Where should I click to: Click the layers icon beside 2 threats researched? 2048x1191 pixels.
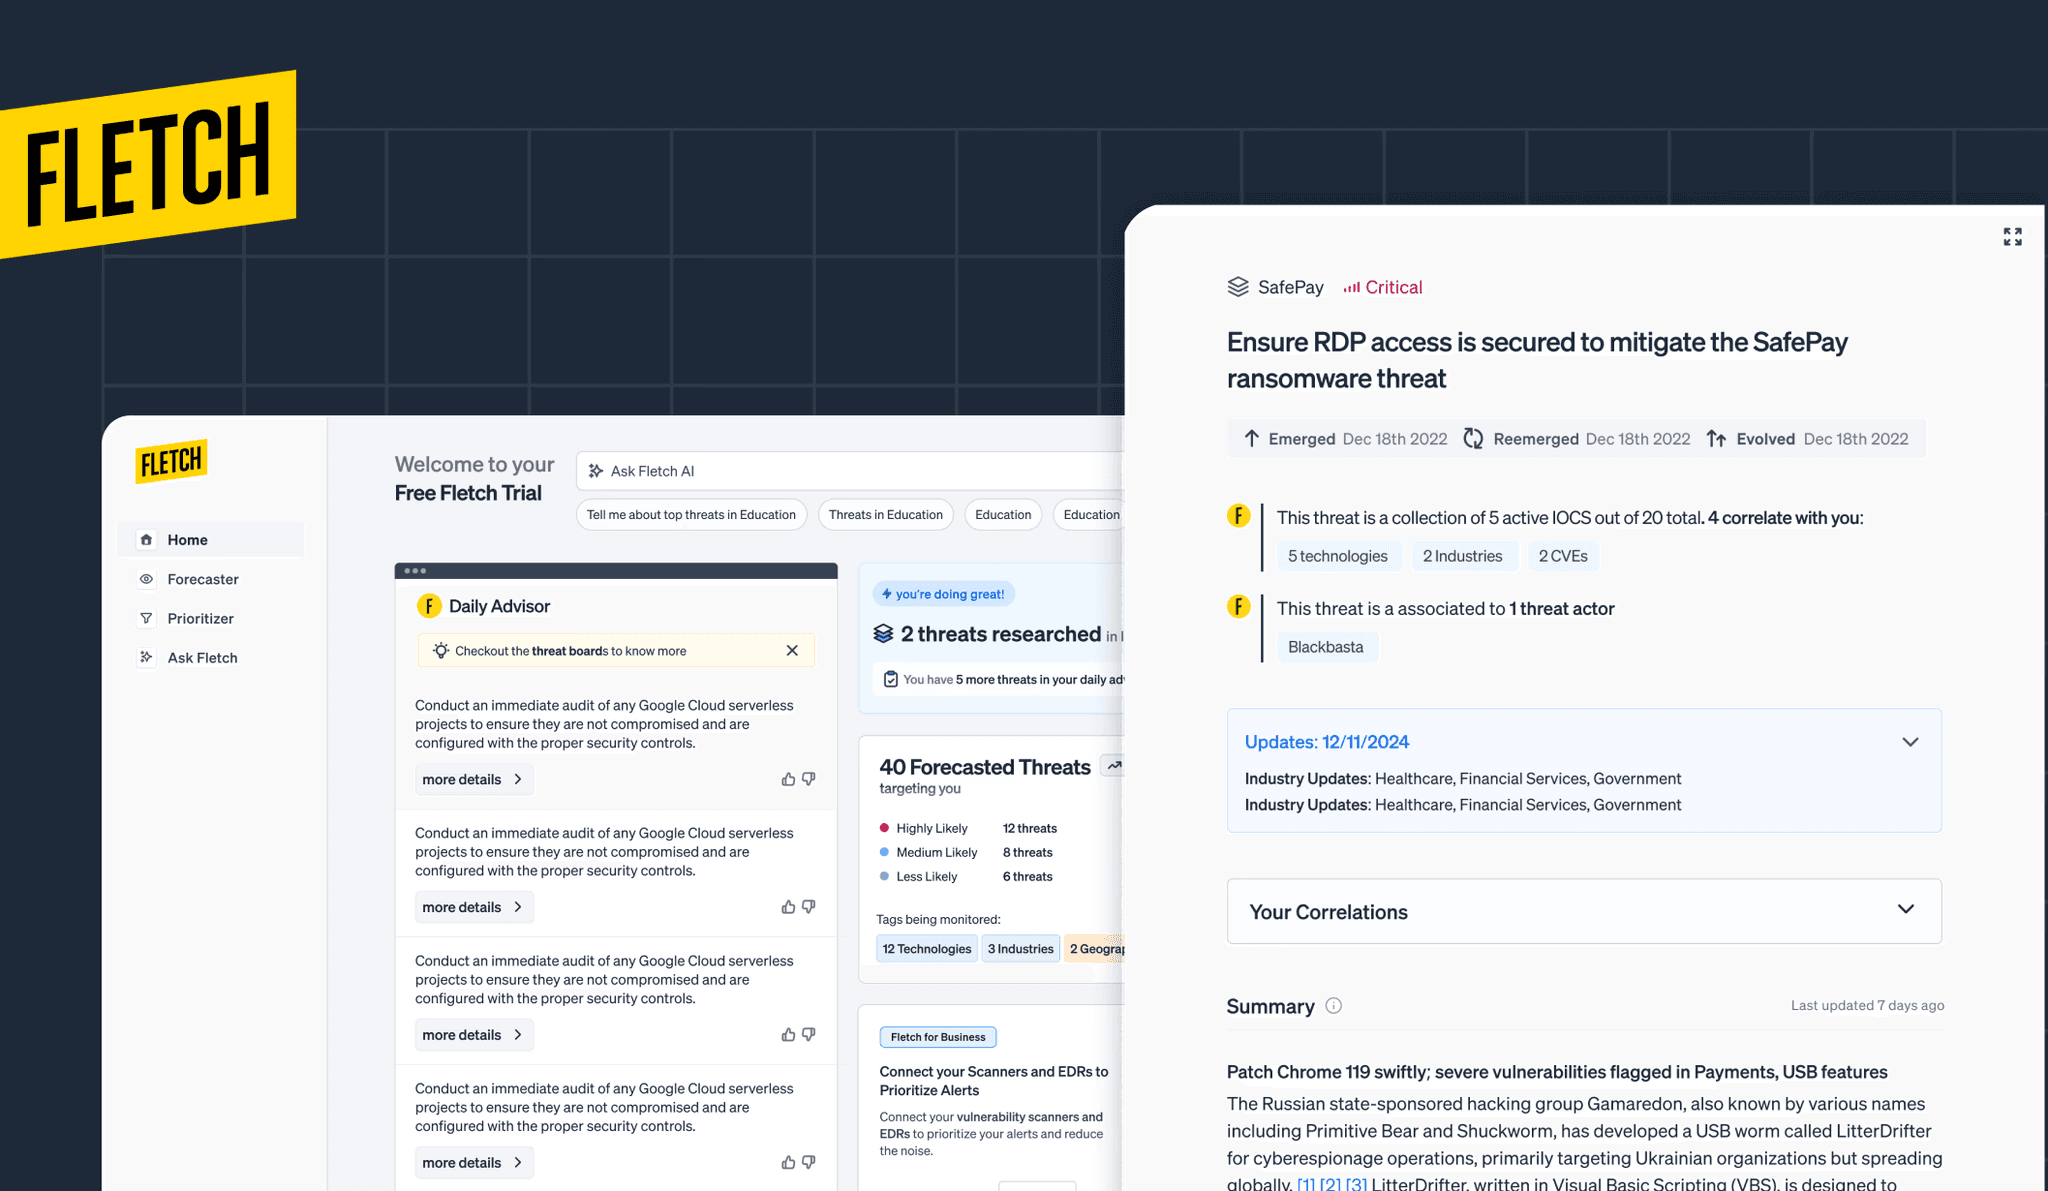click(x=883, y=634)
